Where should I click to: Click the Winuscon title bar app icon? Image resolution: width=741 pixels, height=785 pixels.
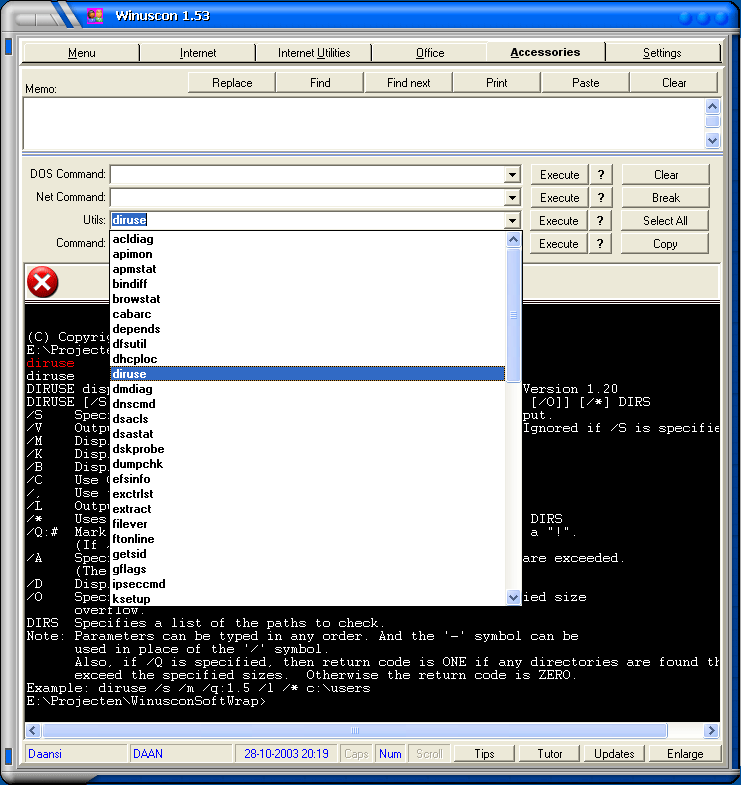[95, 16]
